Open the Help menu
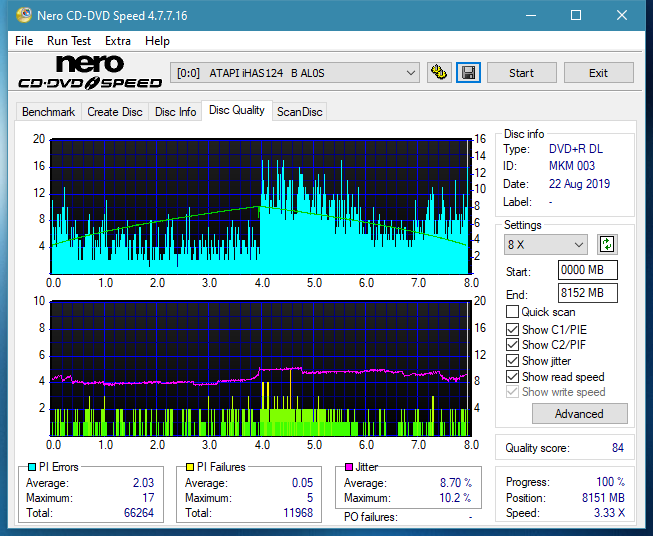This screenshot has height=536, width=653. 157,41
